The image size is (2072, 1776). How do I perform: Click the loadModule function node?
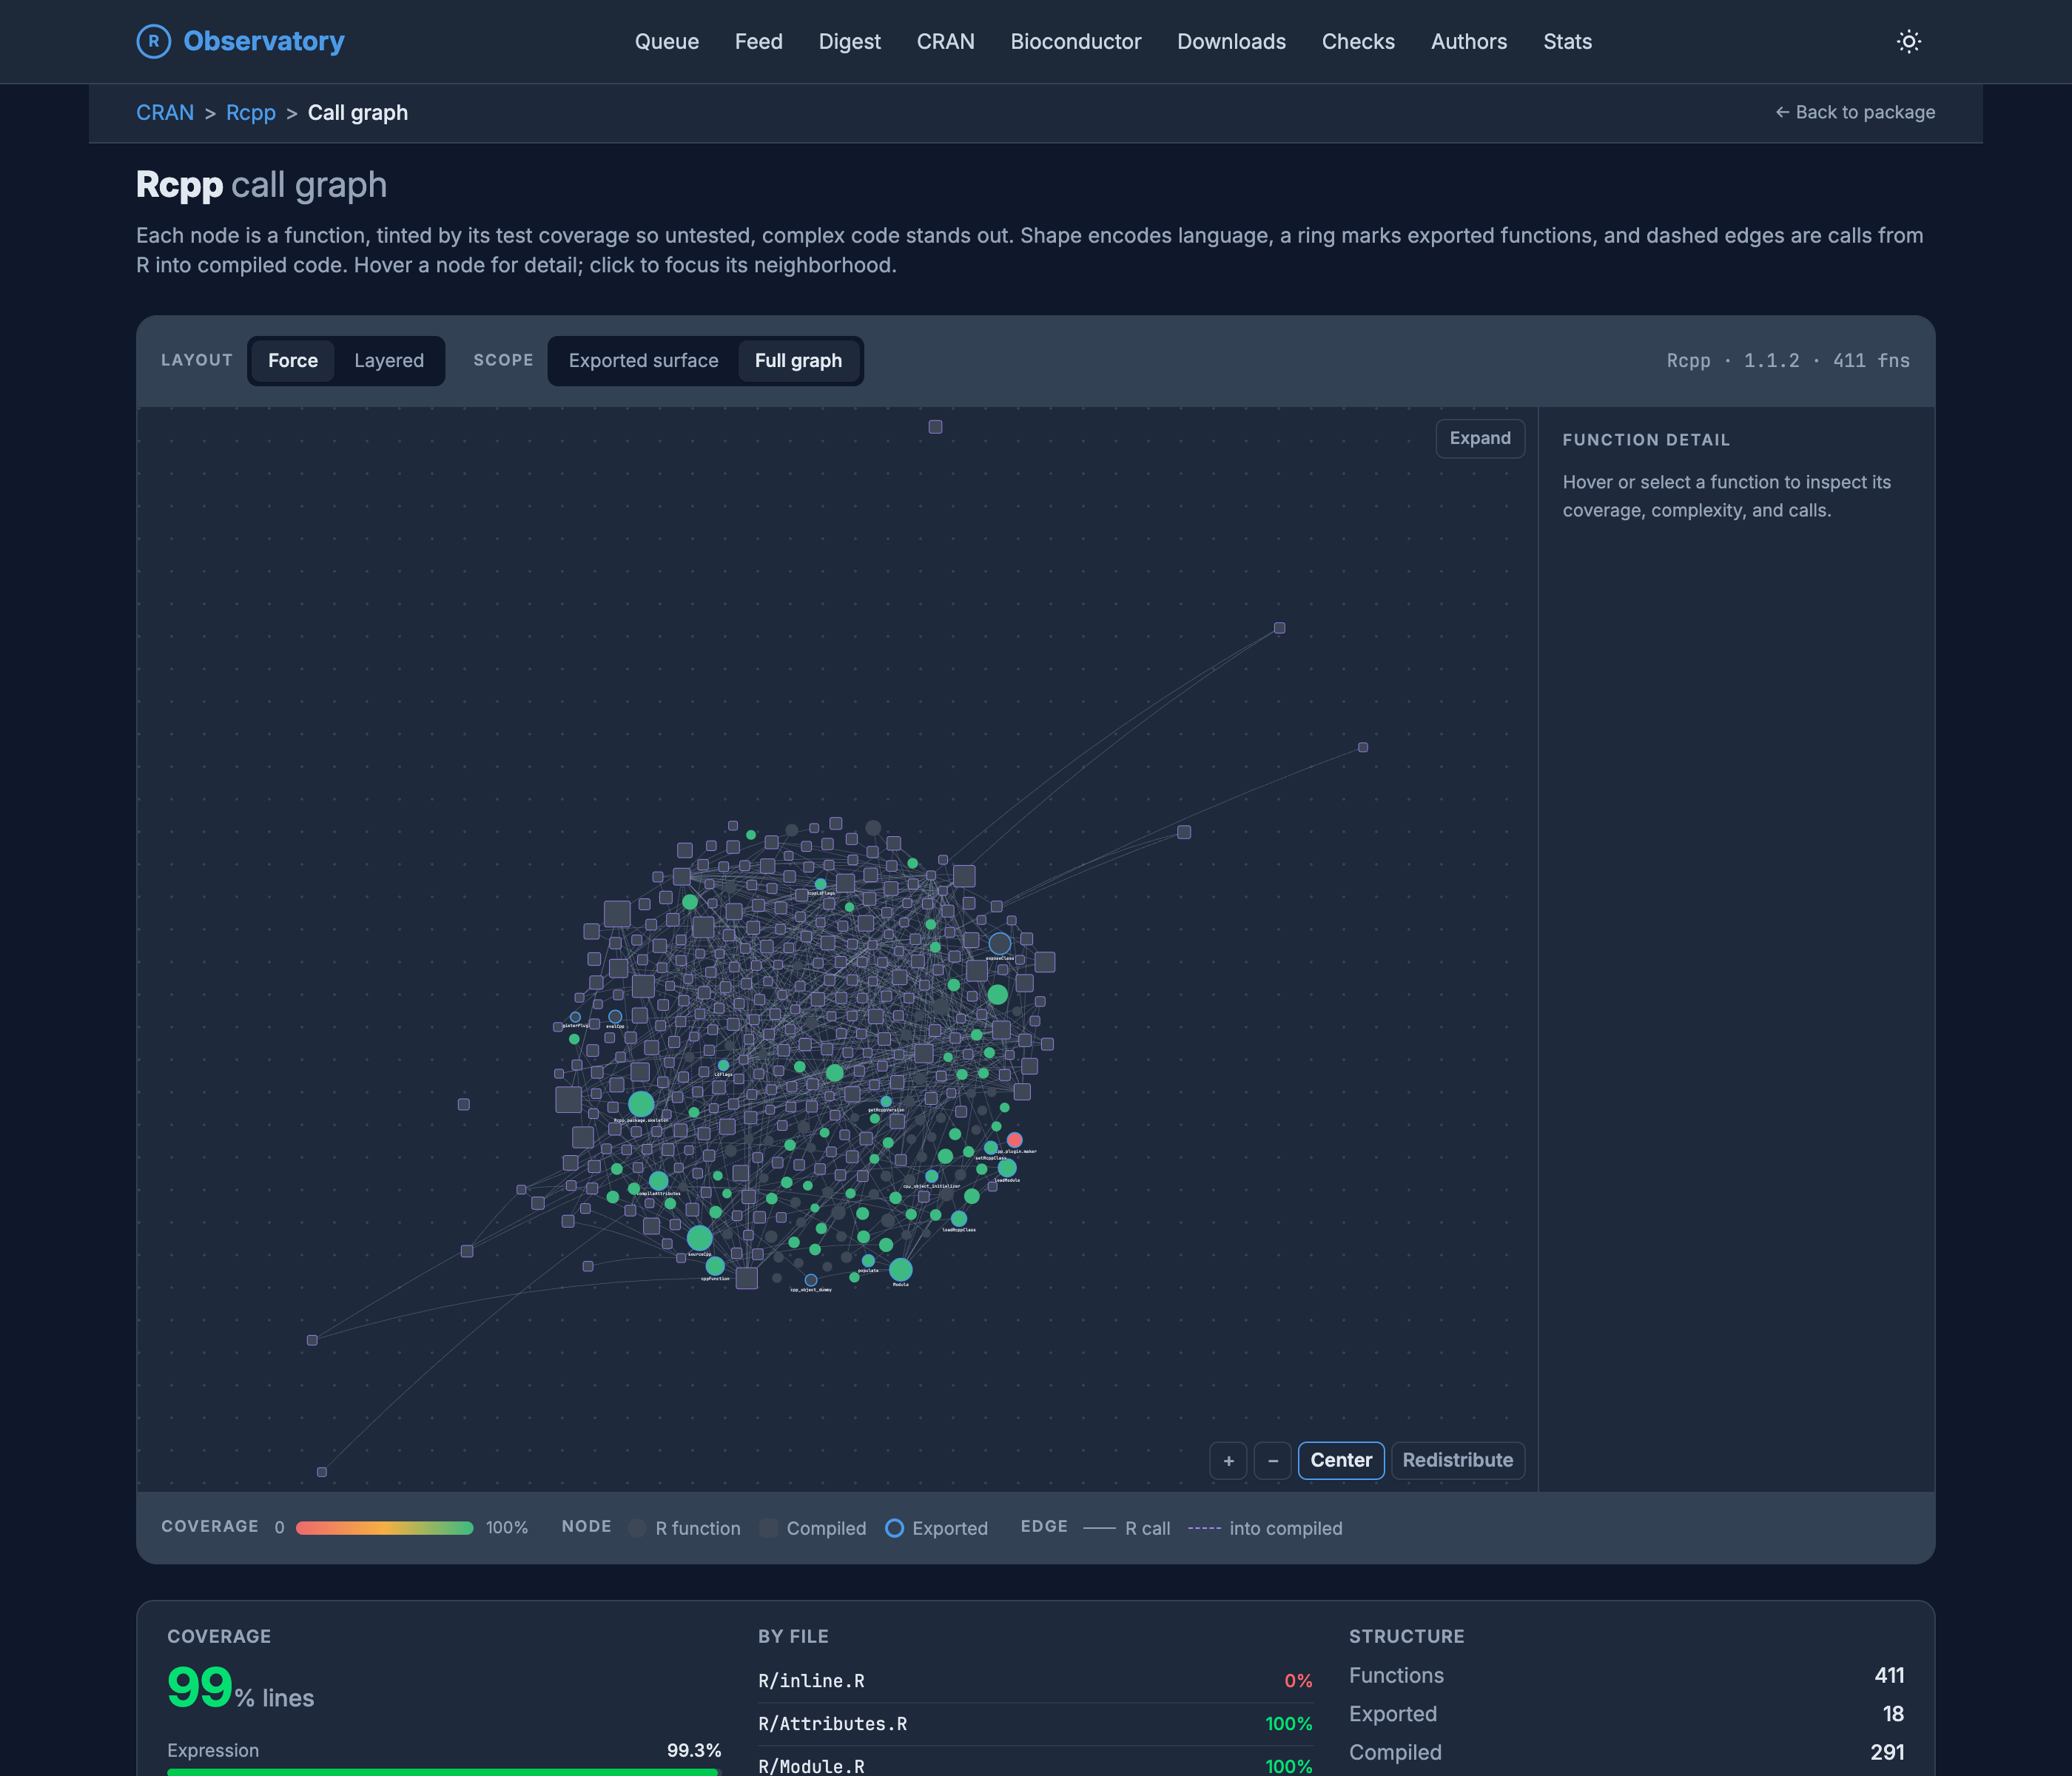(1007, 1168)
